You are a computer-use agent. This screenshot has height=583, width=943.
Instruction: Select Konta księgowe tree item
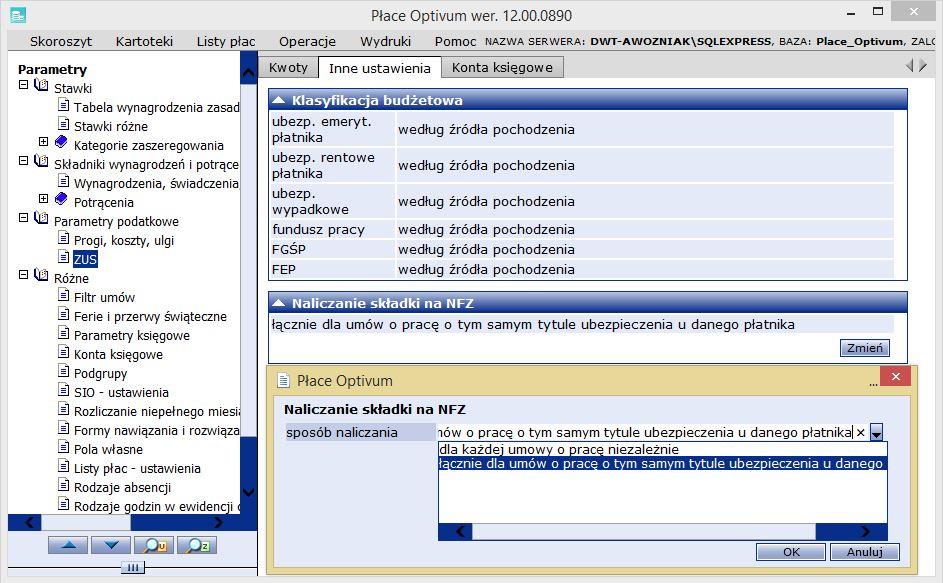[x=118, y=355]
